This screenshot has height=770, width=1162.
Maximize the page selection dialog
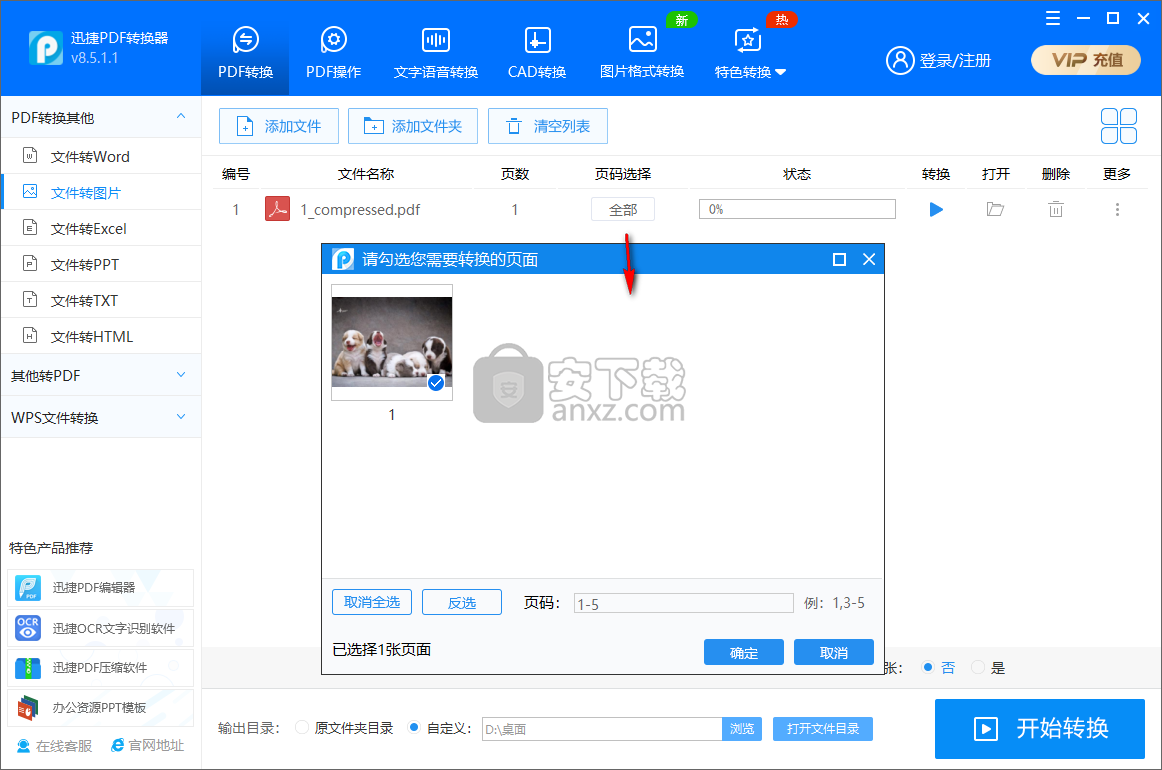pyautogui.click(x=839, y=259)
